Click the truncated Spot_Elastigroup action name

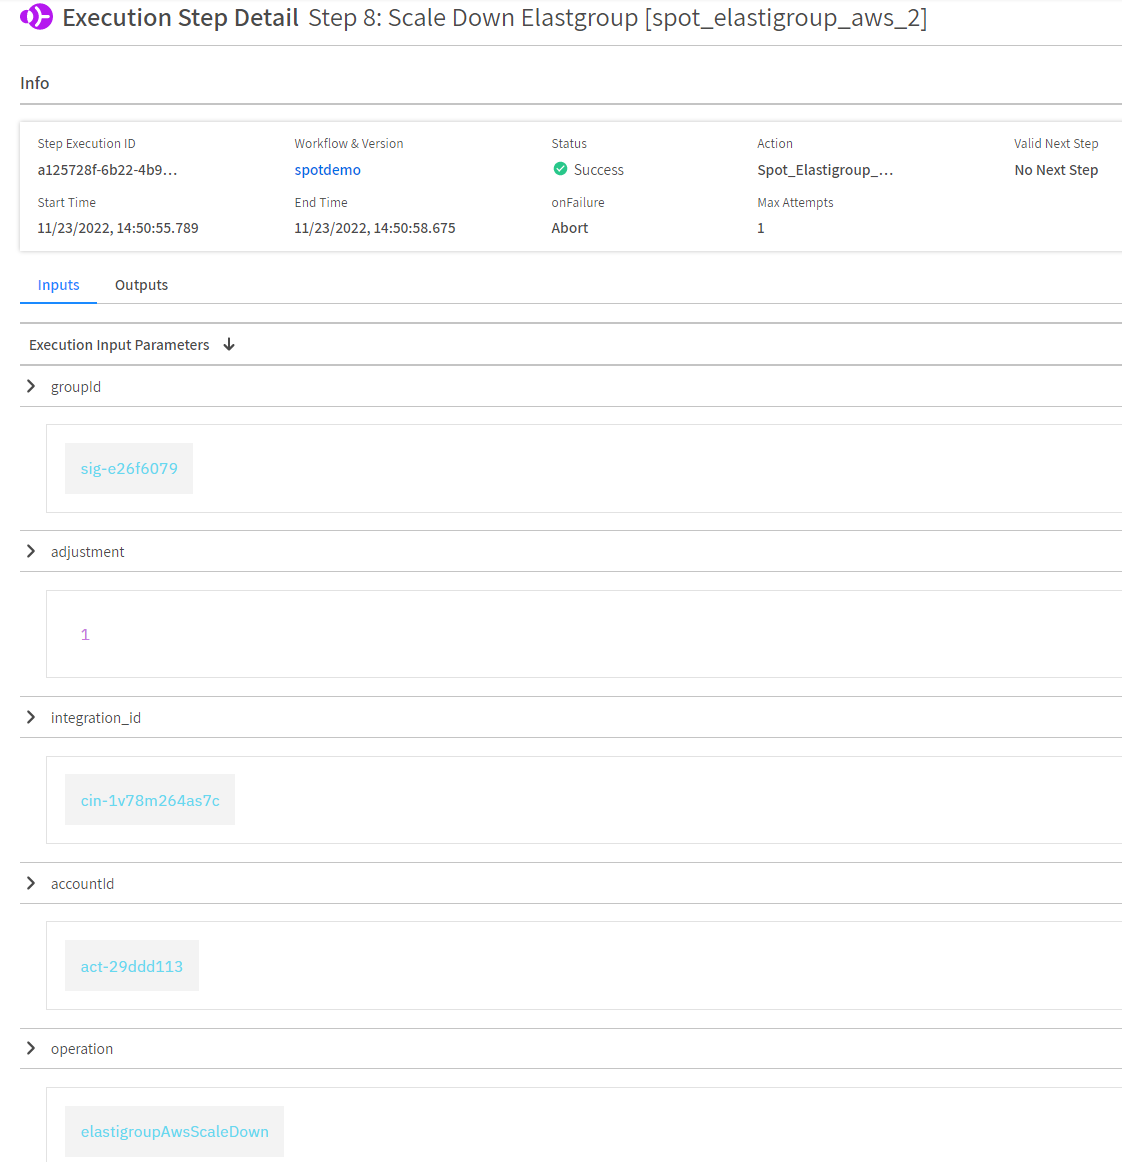coord(825,170)
